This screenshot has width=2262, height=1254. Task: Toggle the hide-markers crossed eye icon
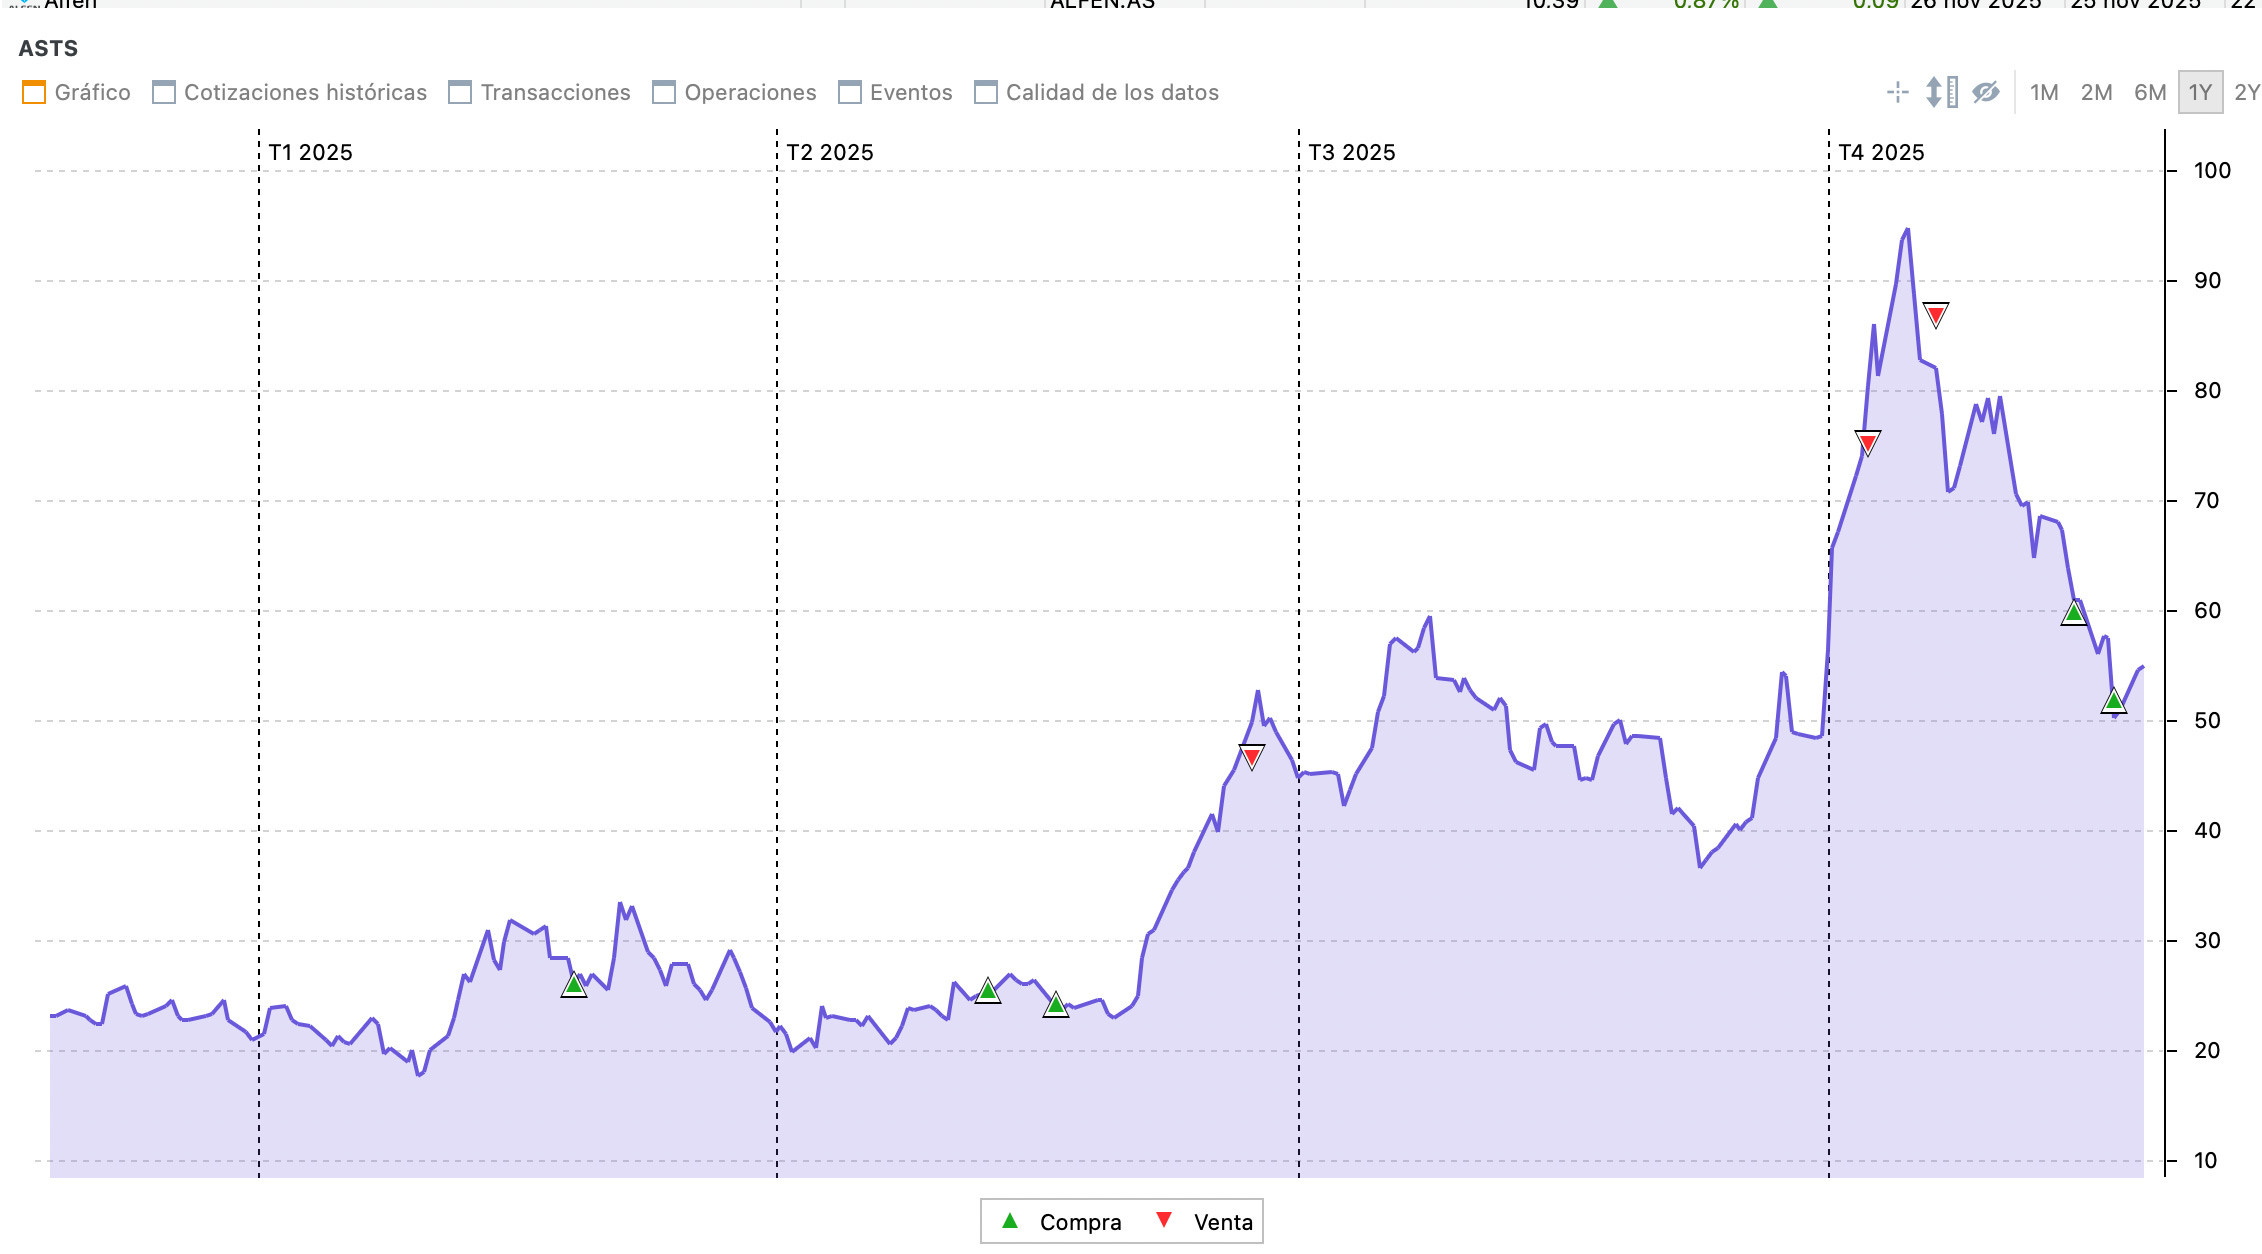coord(1985,93)
